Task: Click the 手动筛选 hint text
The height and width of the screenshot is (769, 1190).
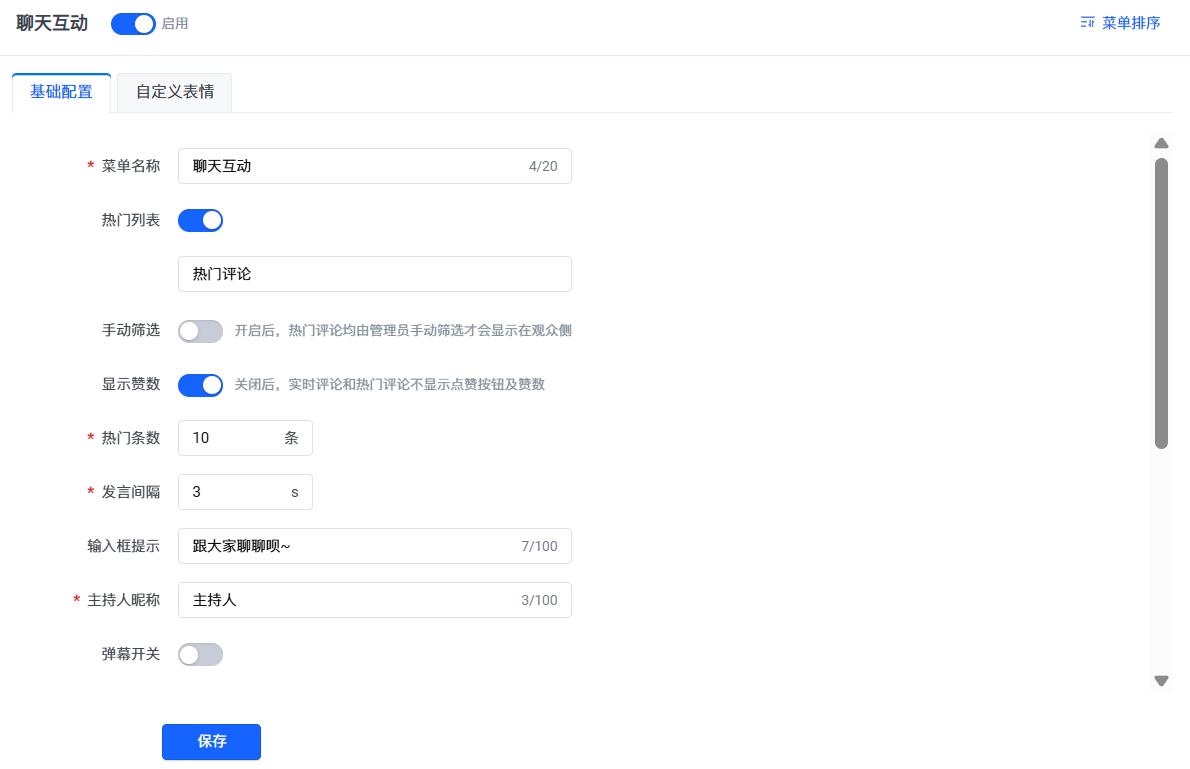Action: 402,330
